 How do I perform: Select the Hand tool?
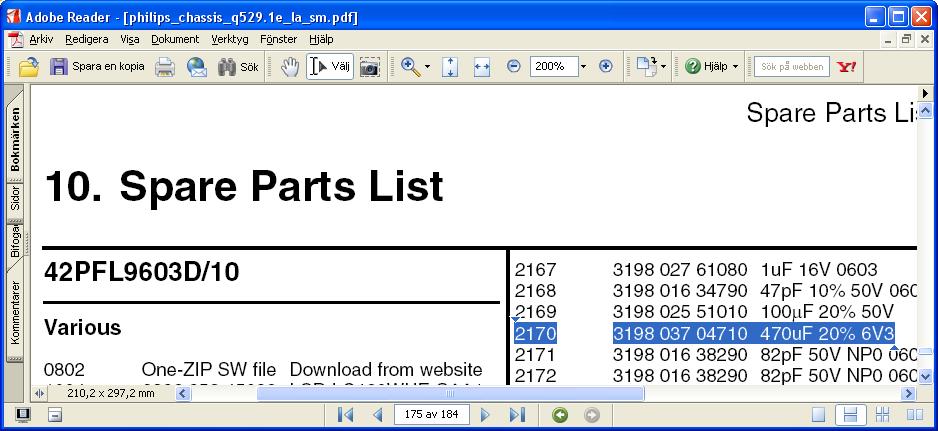[x=290, y=67]
